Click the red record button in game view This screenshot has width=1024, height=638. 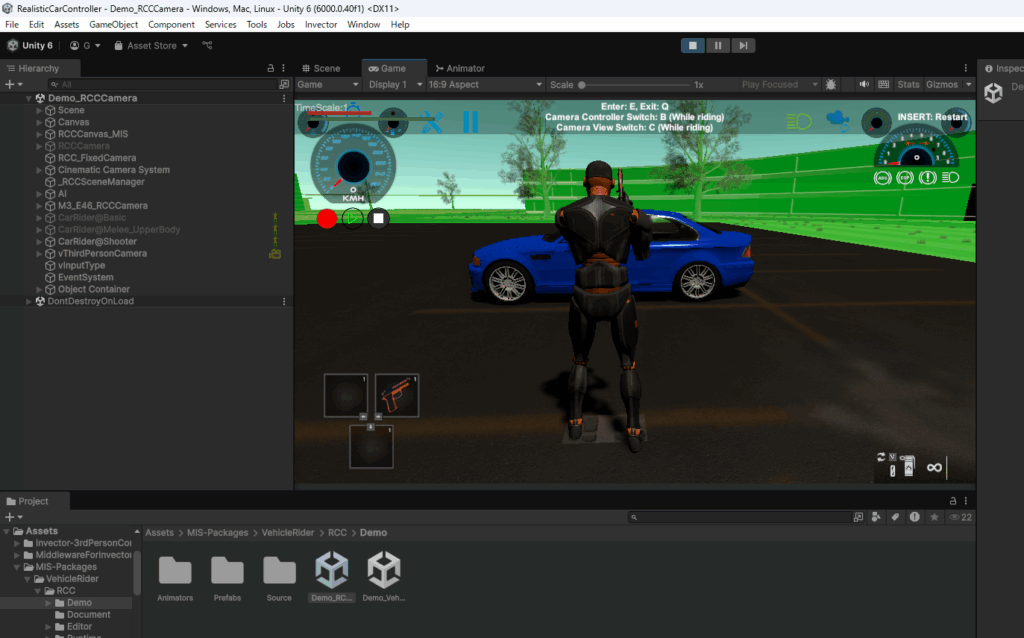coord(327,218)
